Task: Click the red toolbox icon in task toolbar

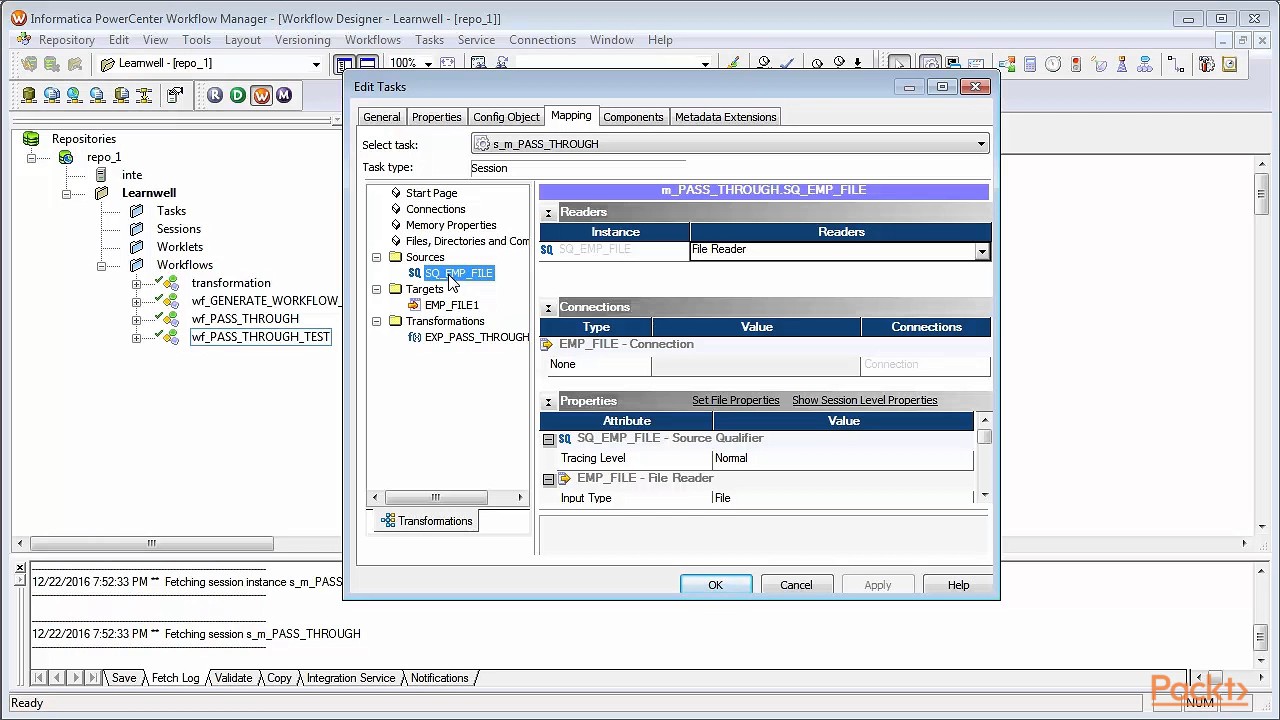Action: tap(1207, 64)
